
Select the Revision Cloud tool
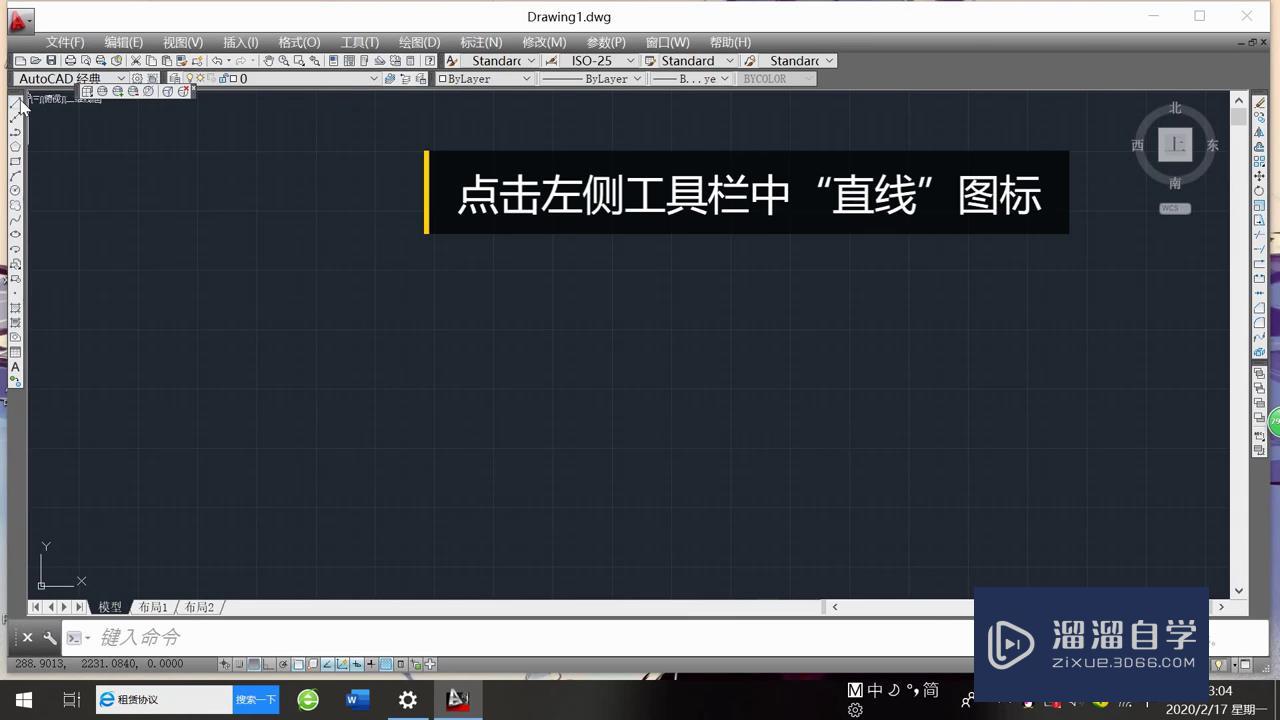click(x=15, y=205)
